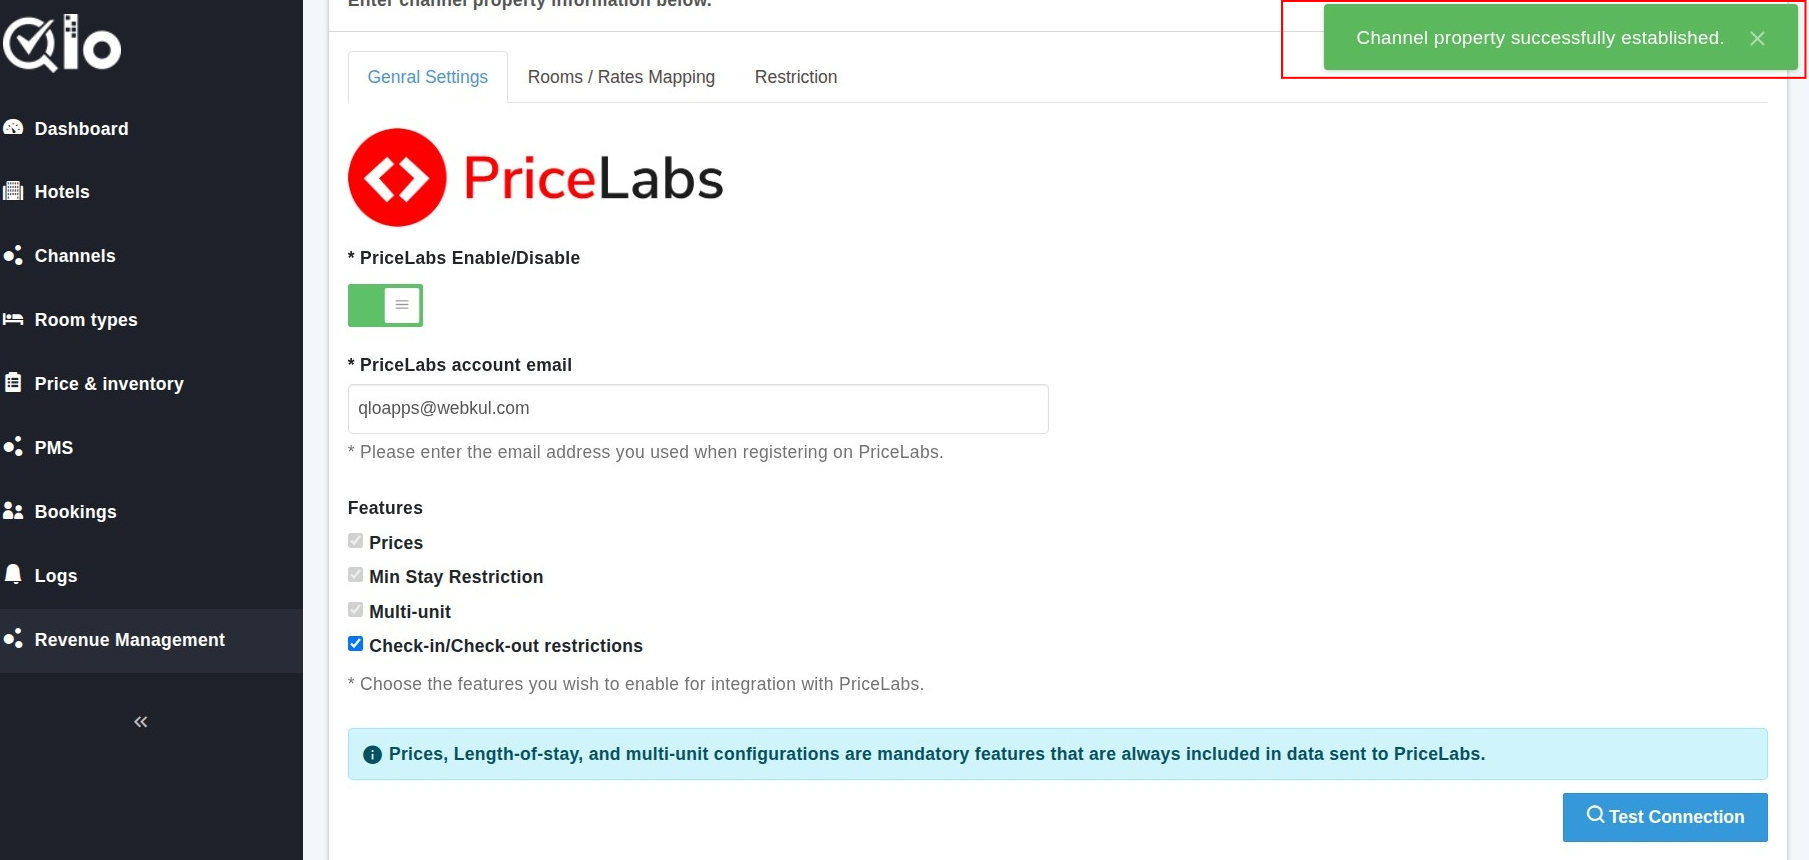Click the Hotels building icon
The image size is (1809, 860).
[x=13, y=191]
